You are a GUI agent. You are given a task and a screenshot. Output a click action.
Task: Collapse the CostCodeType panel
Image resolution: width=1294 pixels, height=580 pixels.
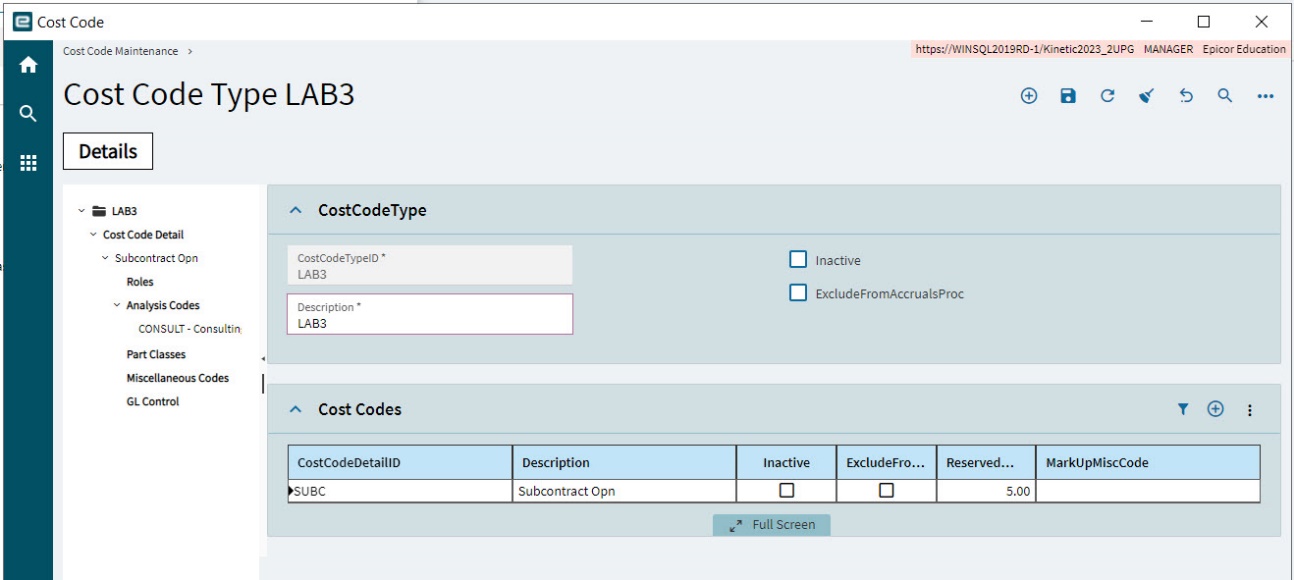295,210
